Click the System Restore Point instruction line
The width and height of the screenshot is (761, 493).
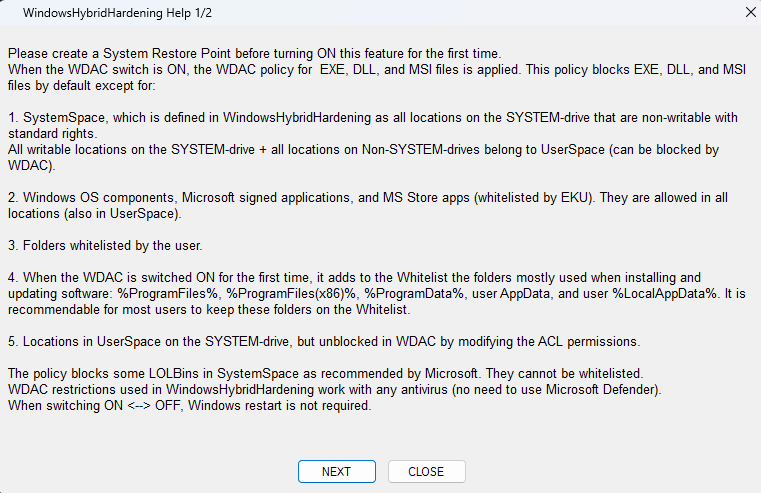click(253, 52)
